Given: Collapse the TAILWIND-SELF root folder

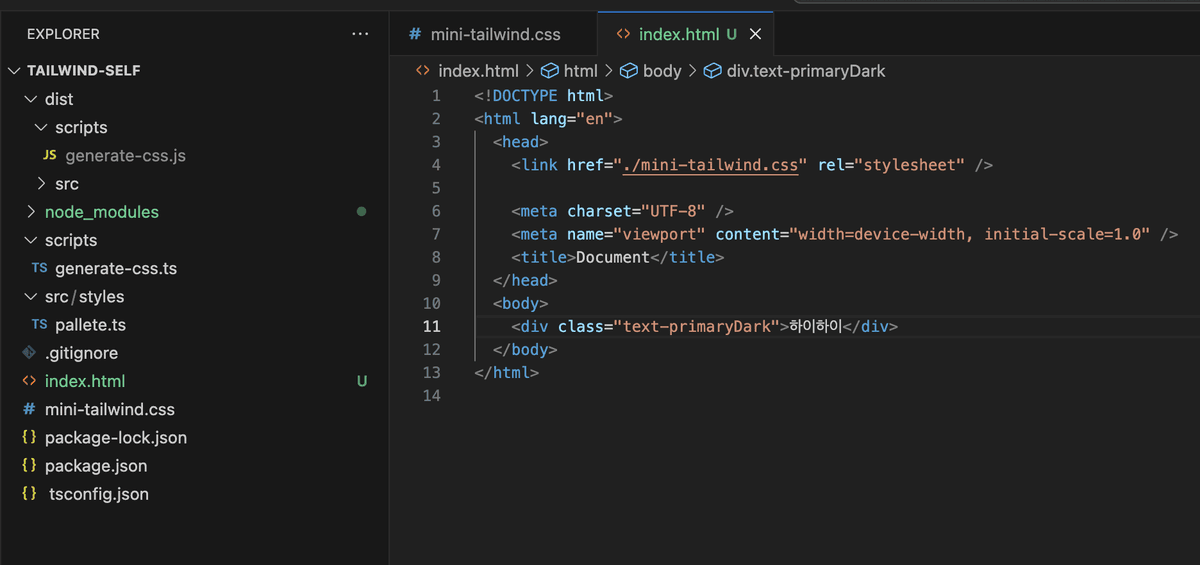Looking at the screenshot, I should click(14, 71).
